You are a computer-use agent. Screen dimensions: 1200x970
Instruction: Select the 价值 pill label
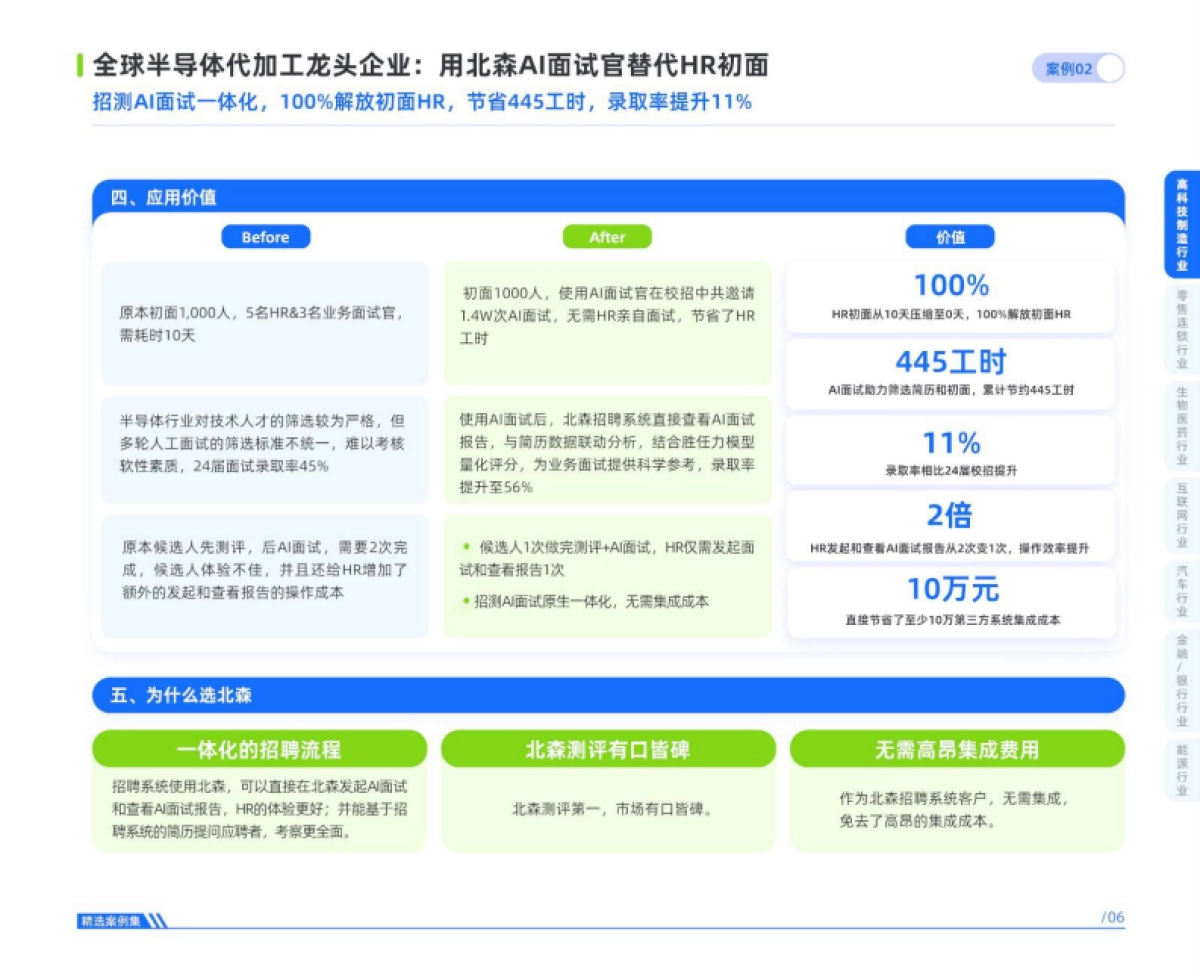[x=951, y=236]
